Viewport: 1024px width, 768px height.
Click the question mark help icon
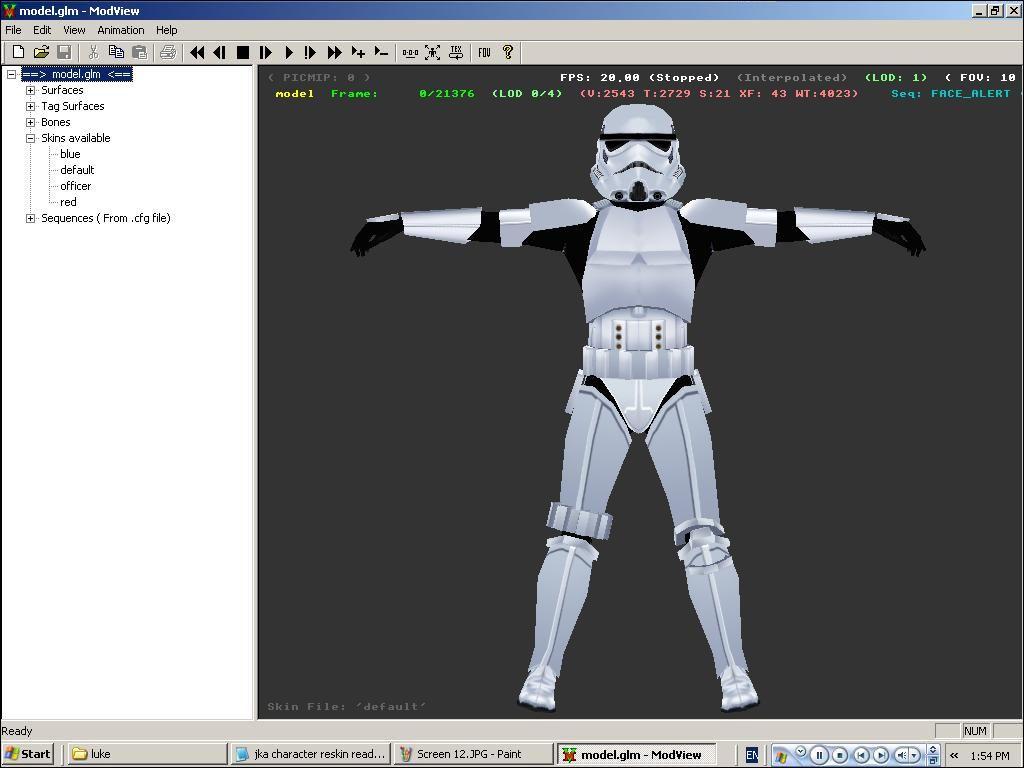(507, 52)
